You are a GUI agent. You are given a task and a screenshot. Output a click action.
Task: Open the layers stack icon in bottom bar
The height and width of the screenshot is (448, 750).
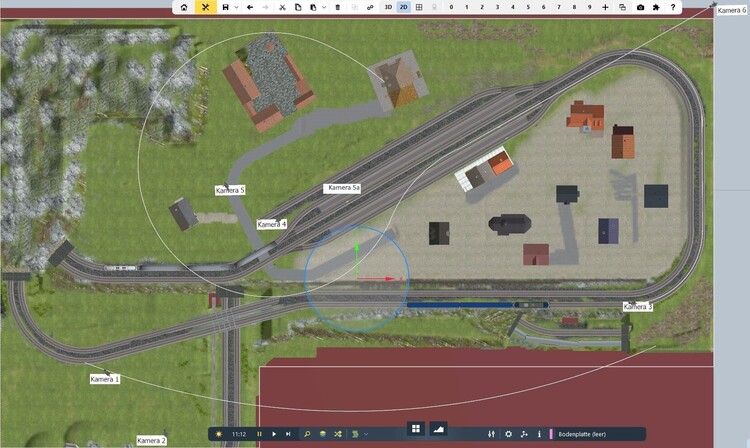point(323,434)
